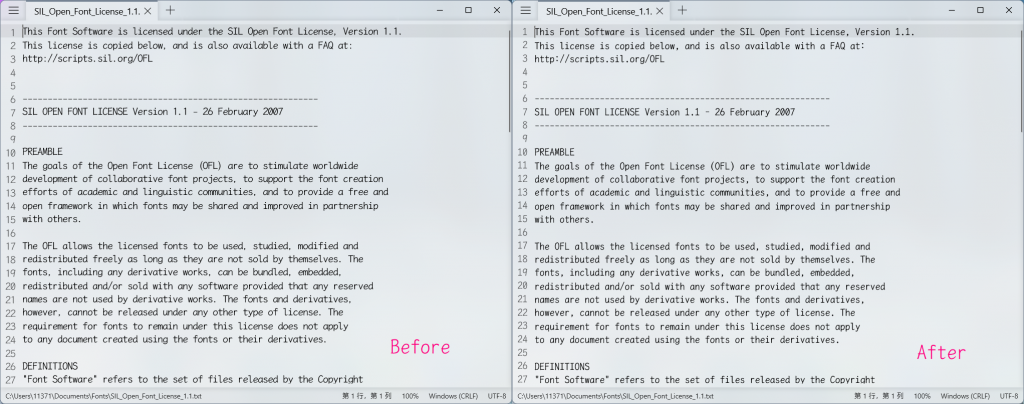
Task: Click the DEFINITIONS heading in right window
Action: [x=562, y=366]
